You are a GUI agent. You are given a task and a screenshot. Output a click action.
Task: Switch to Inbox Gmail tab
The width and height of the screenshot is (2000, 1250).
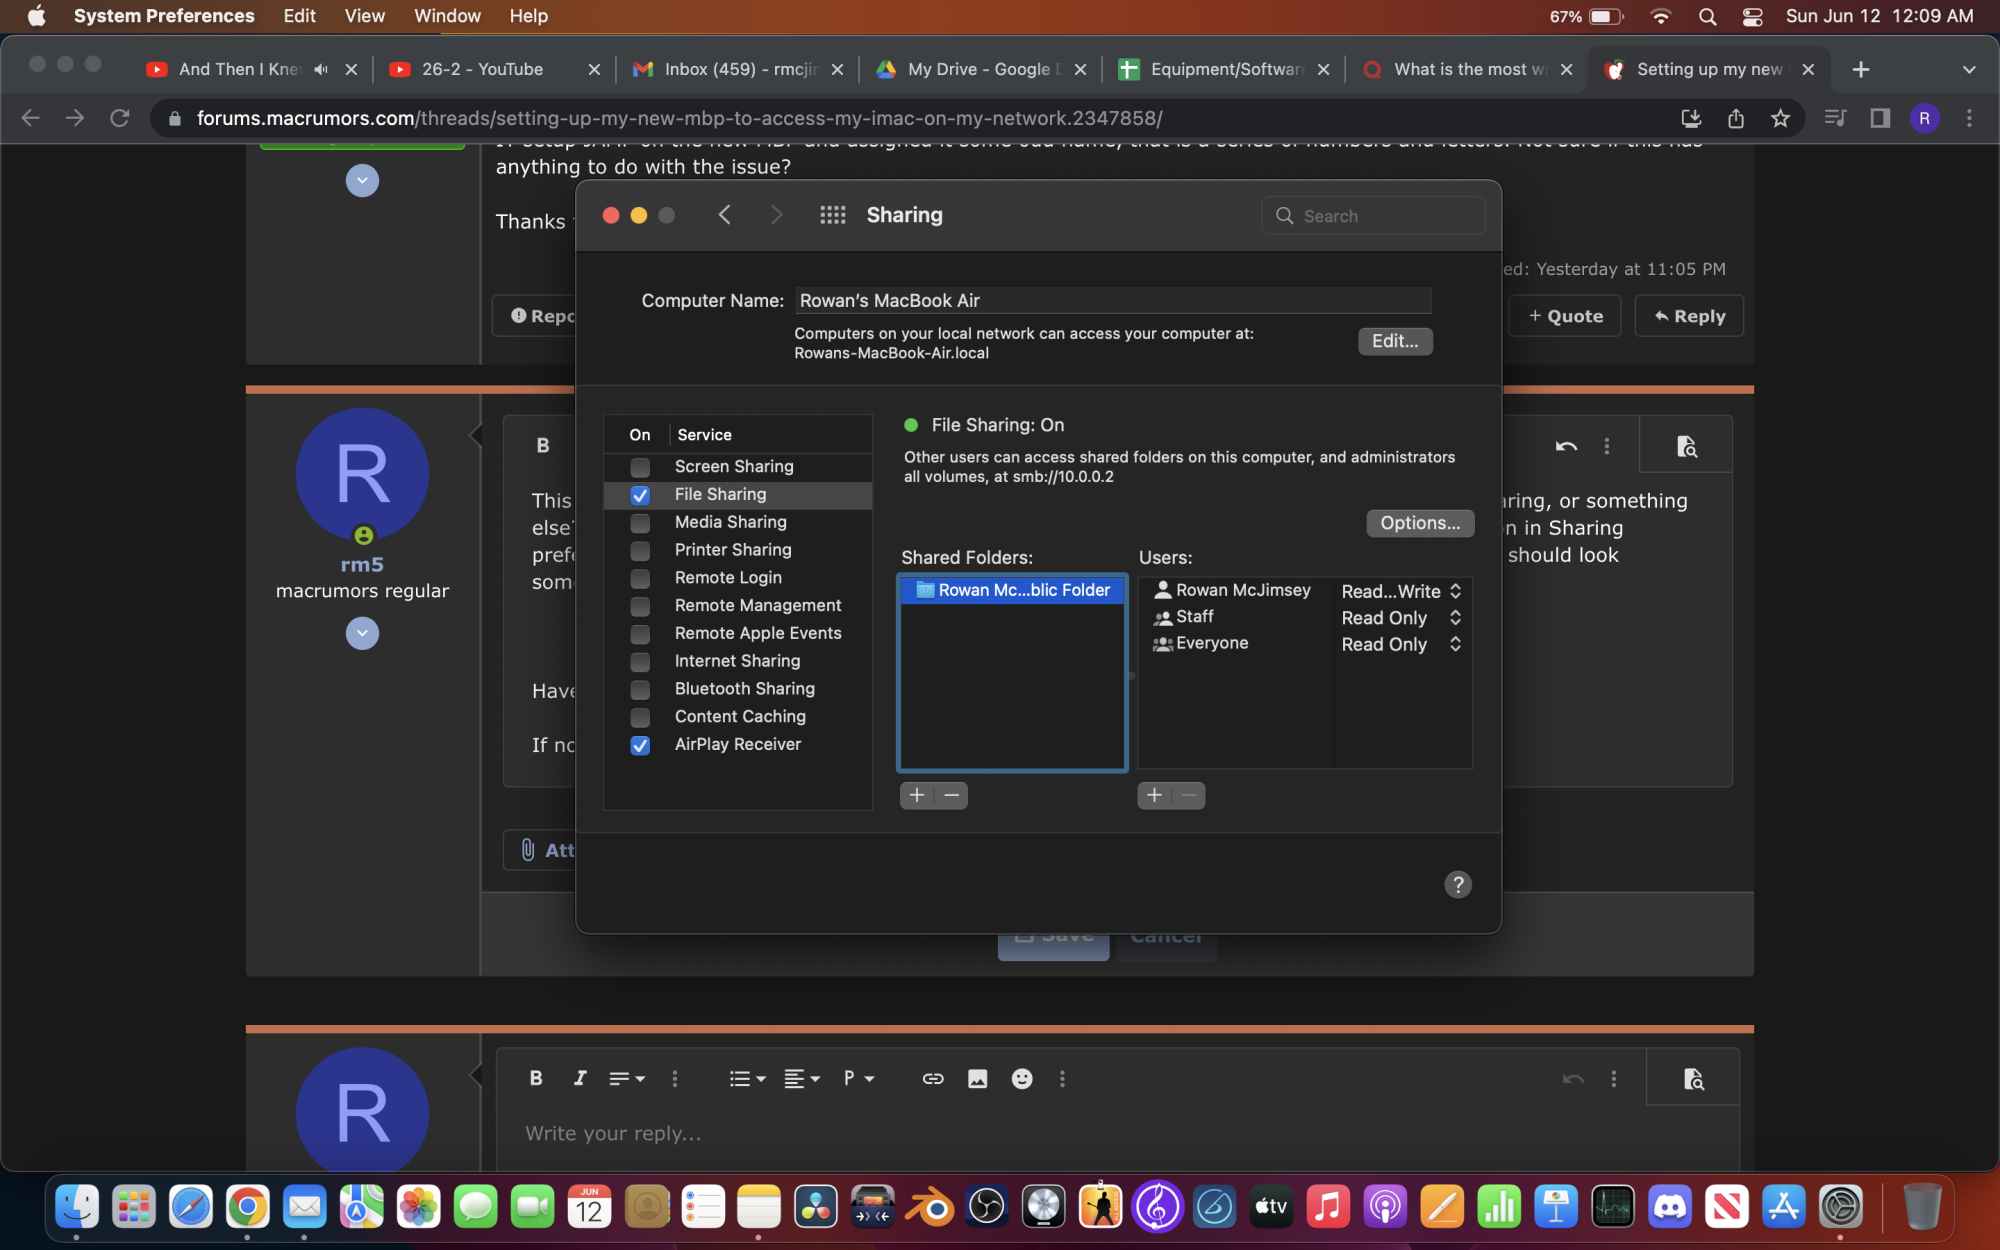point(739,69)
